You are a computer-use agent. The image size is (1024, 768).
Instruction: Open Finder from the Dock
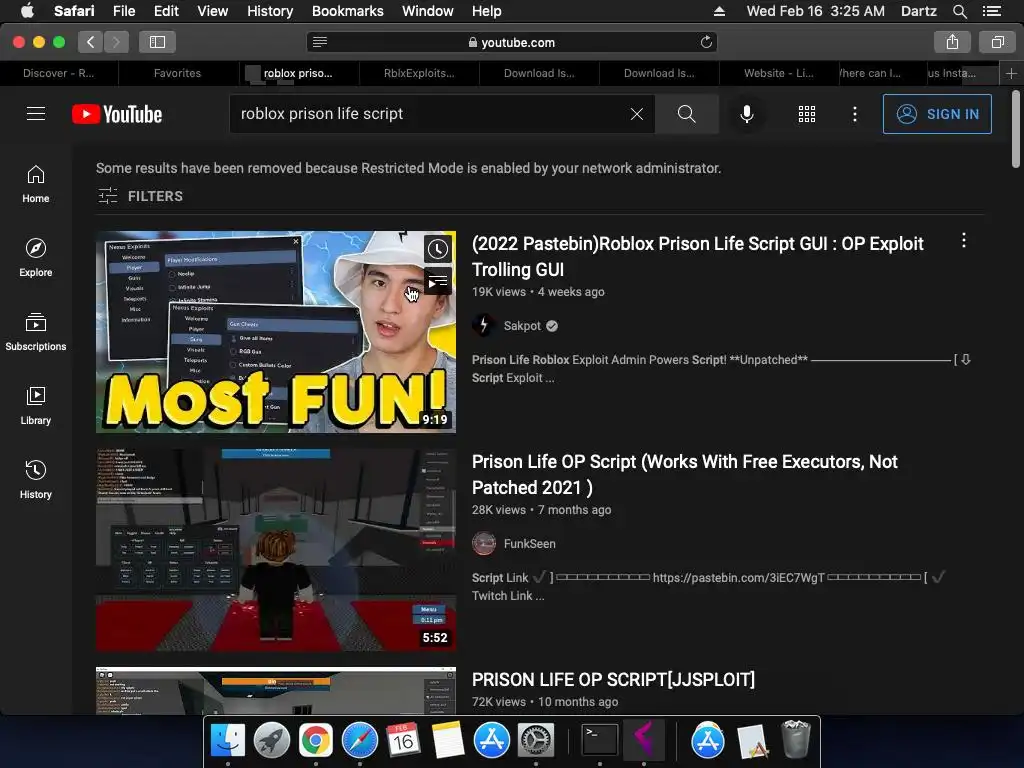pos(227,741)
